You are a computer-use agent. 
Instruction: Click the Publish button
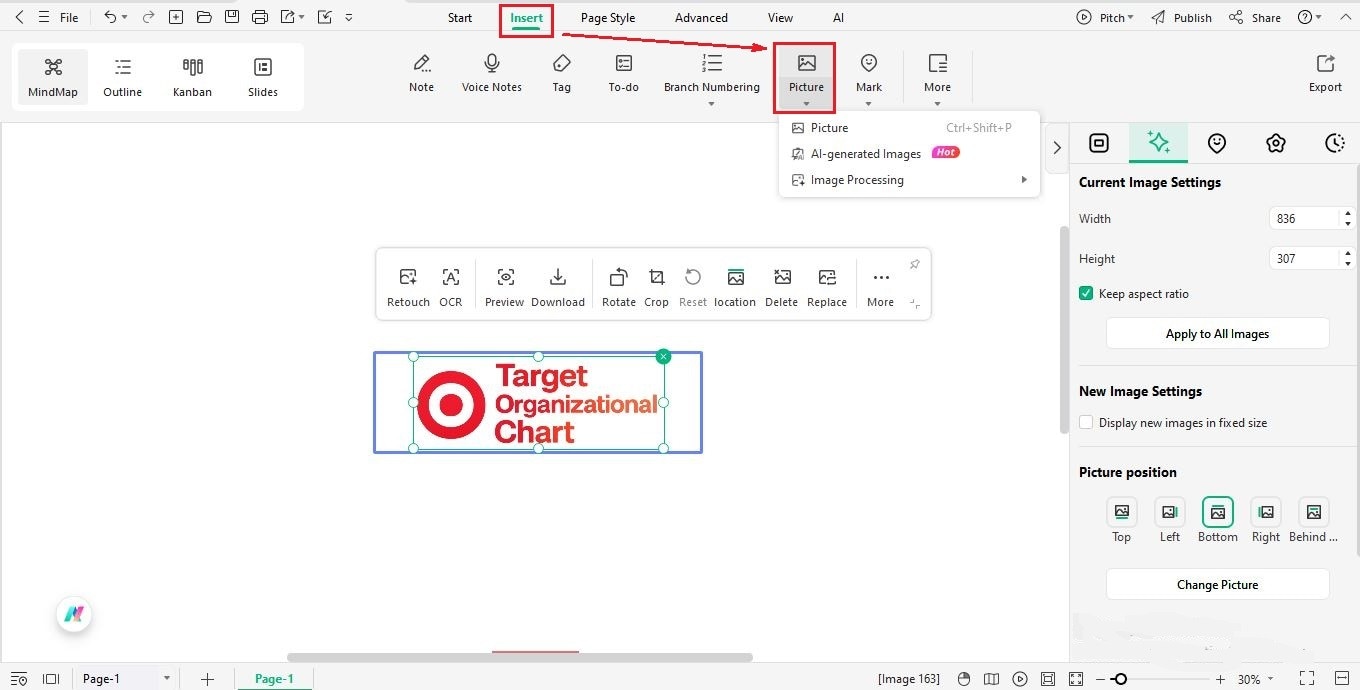point(1181,17)
